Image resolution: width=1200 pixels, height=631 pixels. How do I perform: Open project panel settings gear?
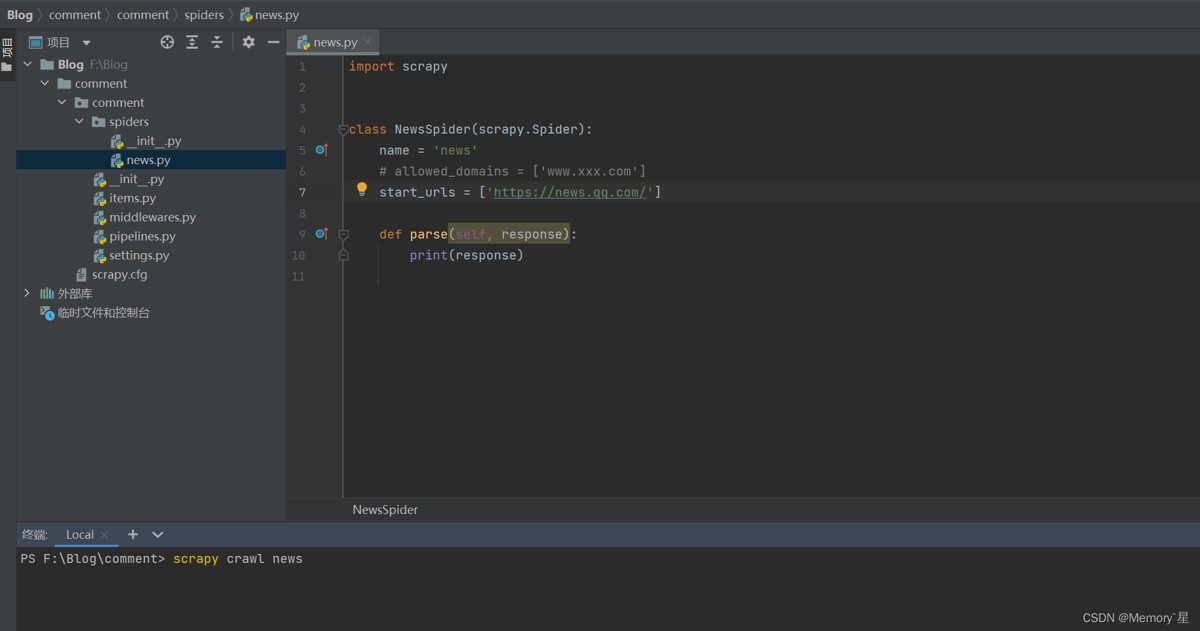tap(248, 42)
